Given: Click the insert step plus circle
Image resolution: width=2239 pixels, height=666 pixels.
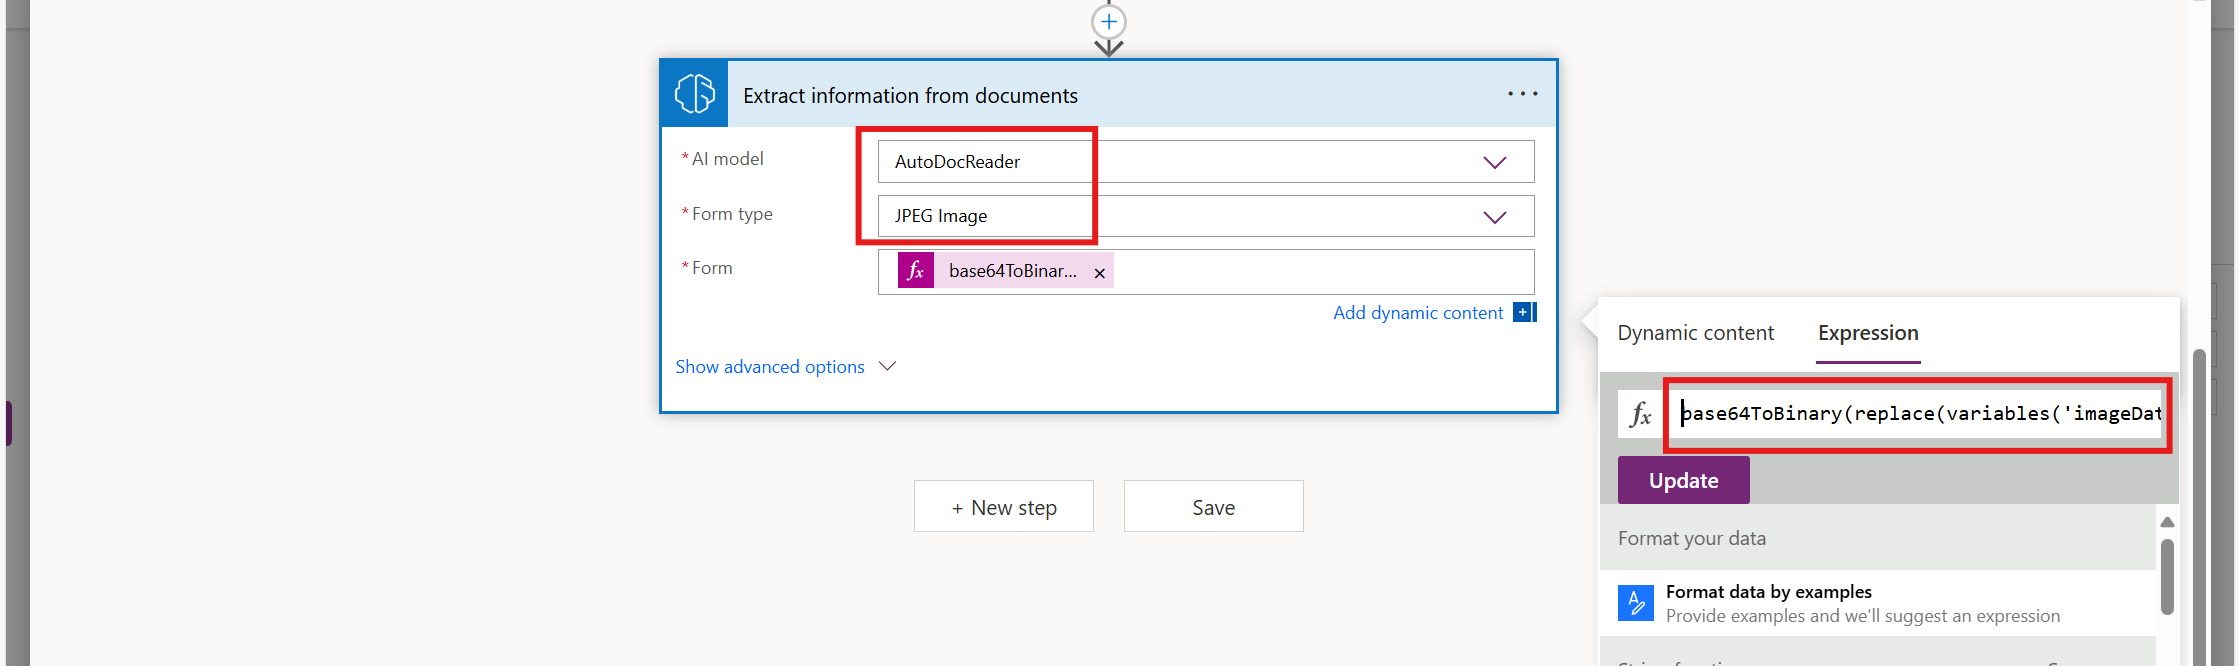Looking at the screenshot, I should click(x=1108, y=21).
